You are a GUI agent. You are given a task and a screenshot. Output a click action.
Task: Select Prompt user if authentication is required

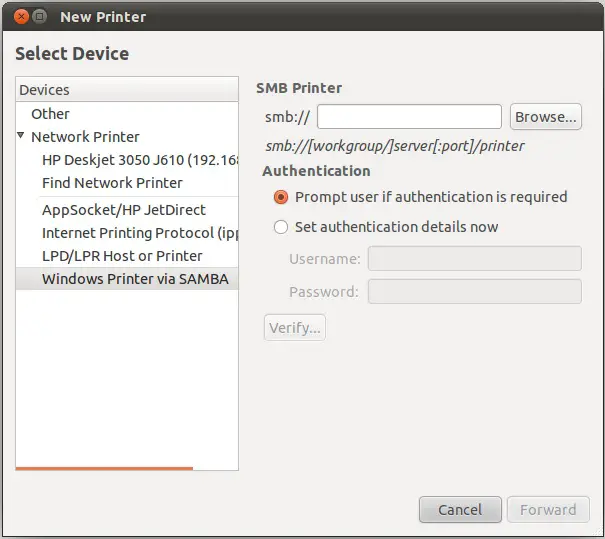pyautogui.click(x=281, y=197)
